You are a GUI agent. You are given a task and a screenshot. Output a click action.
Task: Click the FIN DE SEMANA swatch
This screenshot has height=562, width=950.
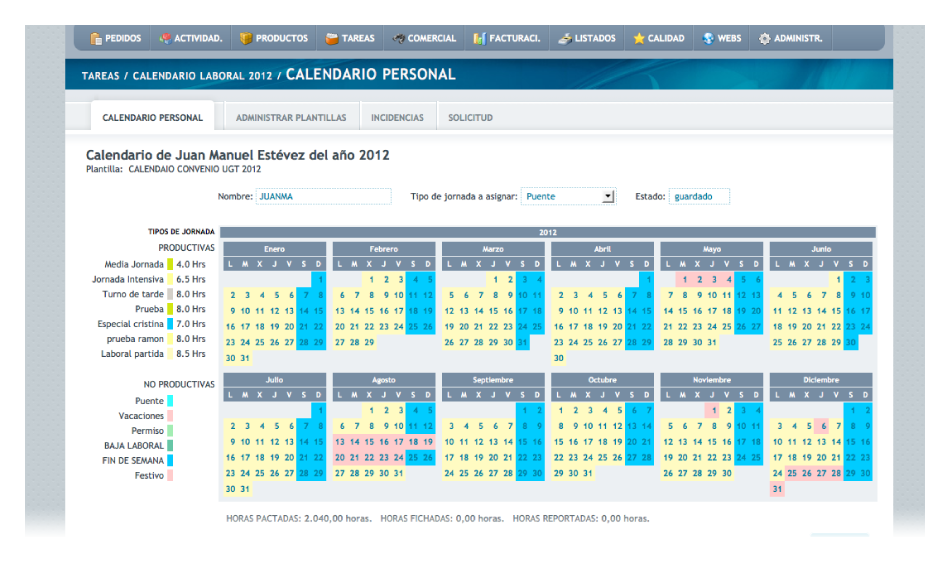[x=170, y=460]
